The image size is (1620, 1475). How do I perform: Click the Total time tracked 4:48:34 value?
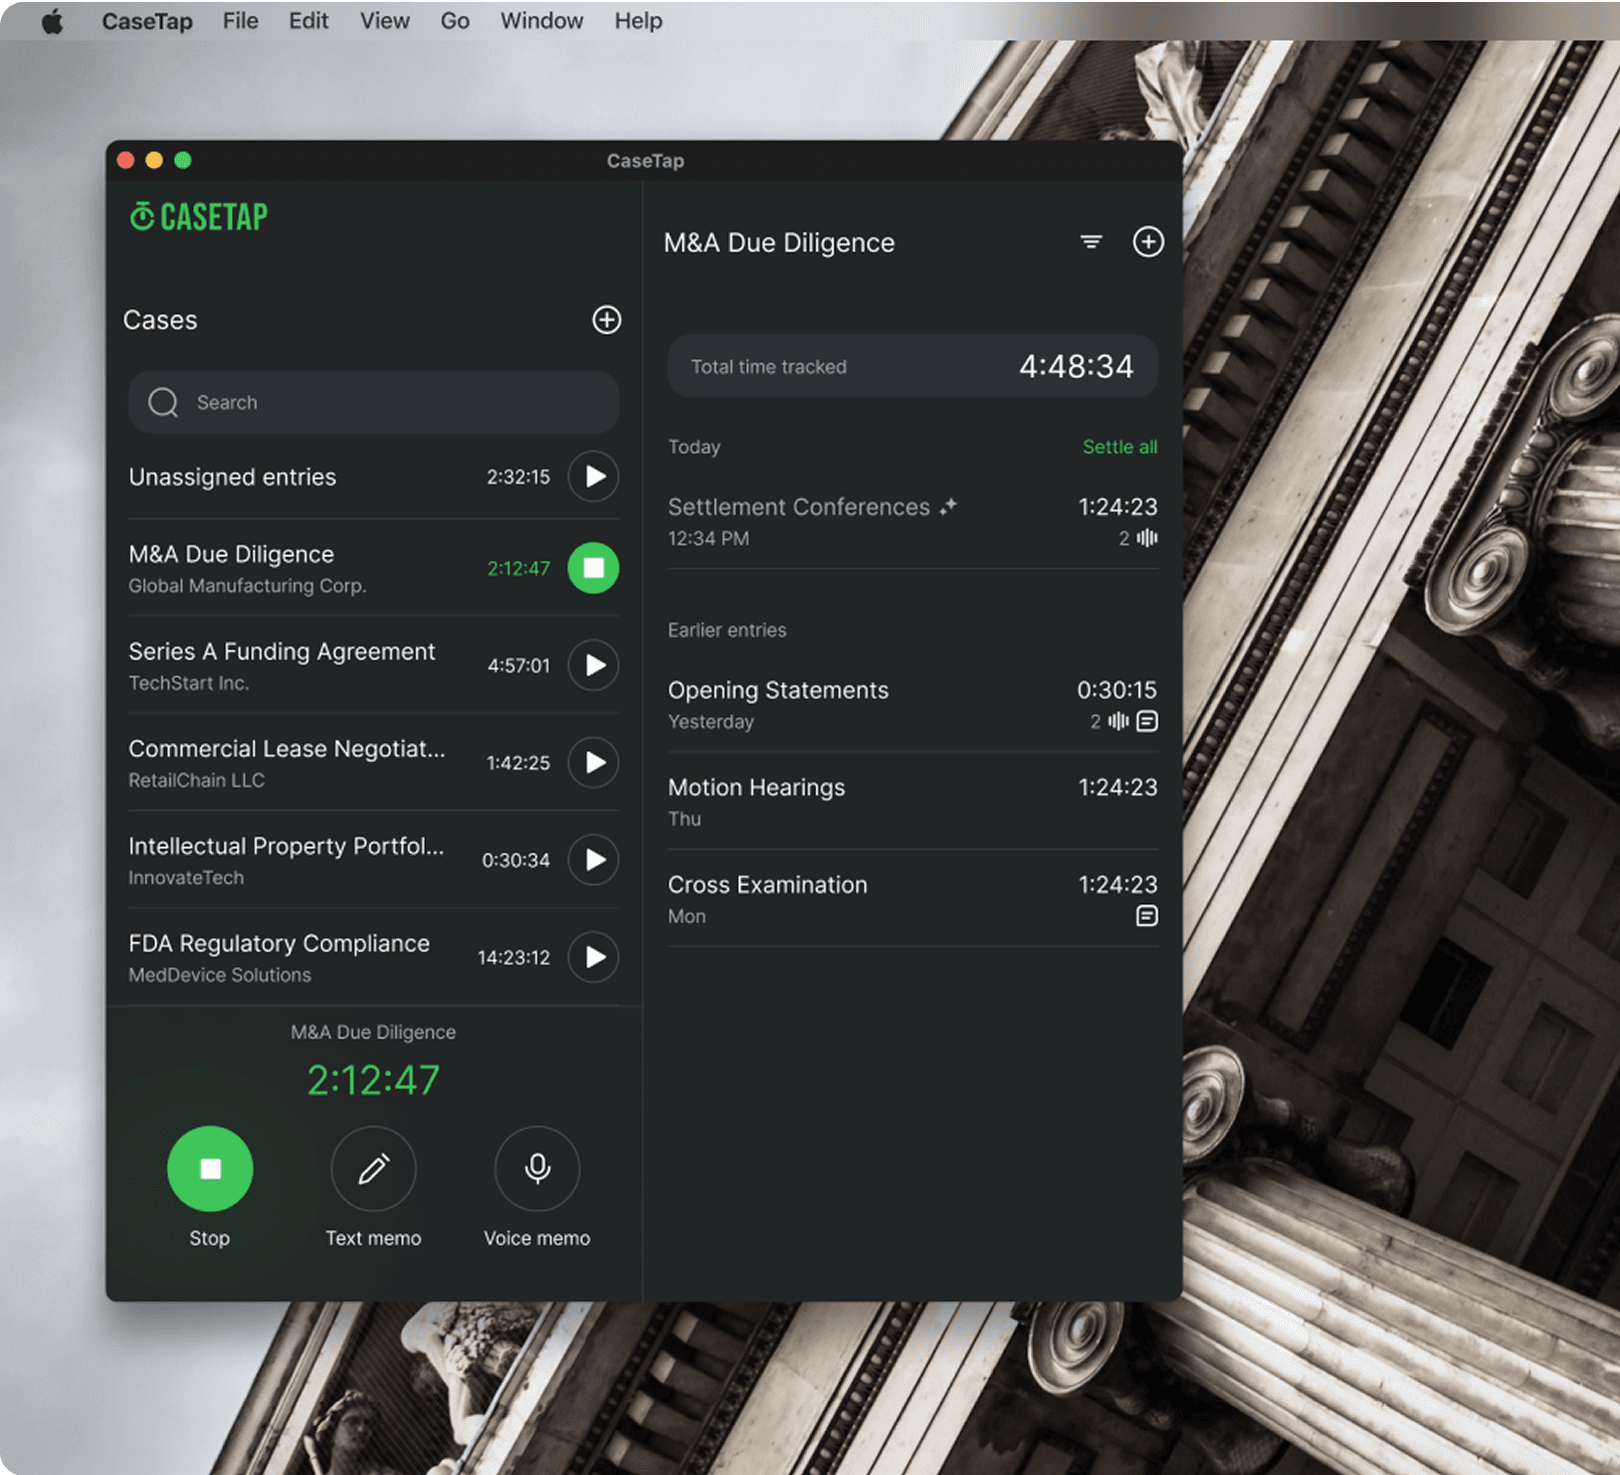pos(1076,366)
